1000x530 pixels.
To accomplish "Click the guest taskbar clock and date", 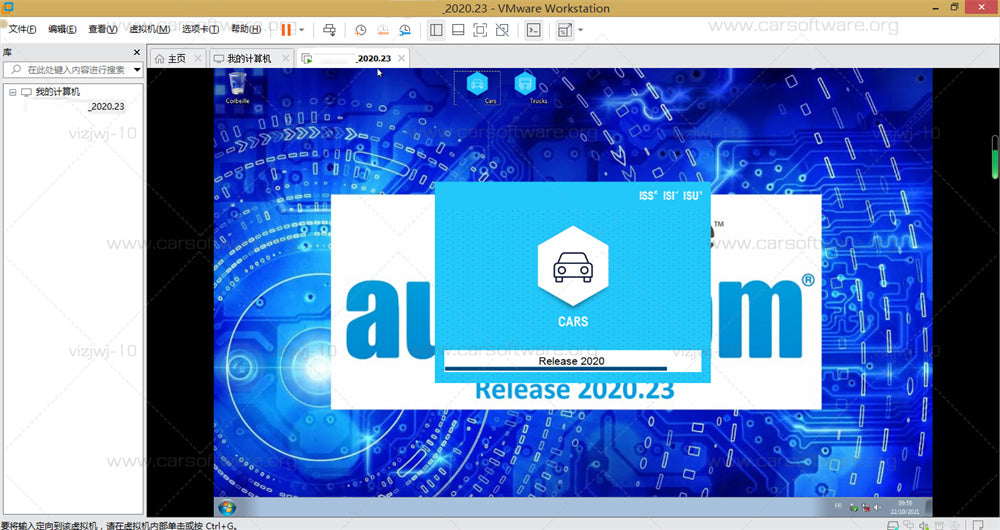I will pyautogui.click(x=905, y=508).
